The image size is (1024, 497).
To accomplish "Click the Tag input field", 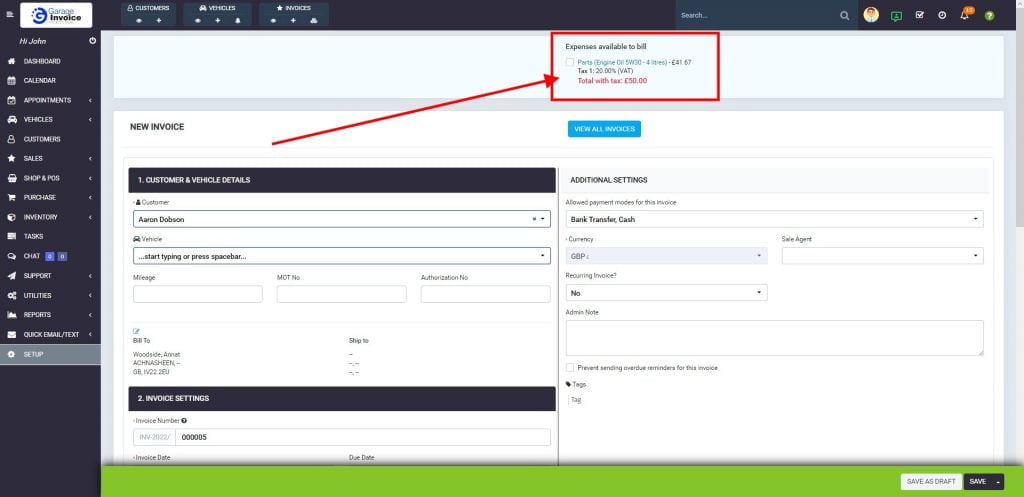I will click(577, 400).
